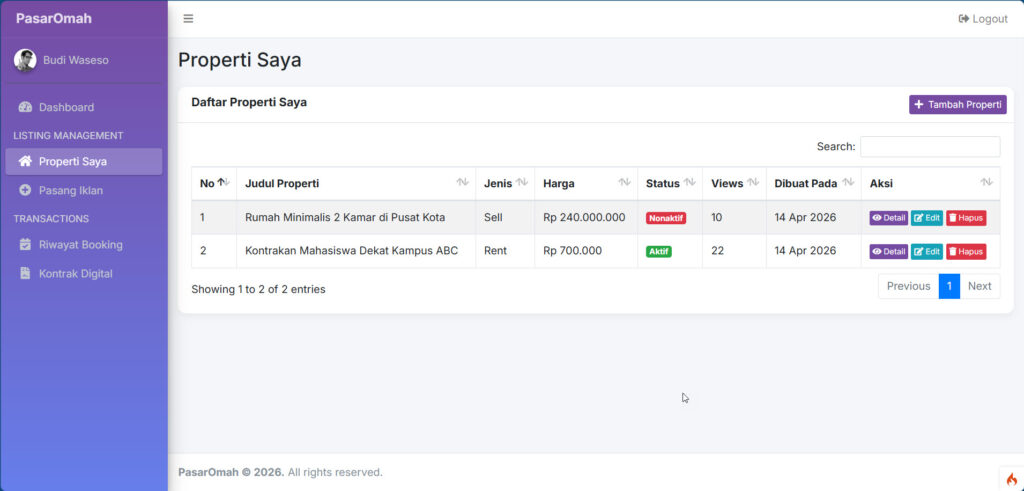Edit the Kontrakan Mahasiswa listing
Screen dimensions: 1024x491
click(x=926, y=252)
